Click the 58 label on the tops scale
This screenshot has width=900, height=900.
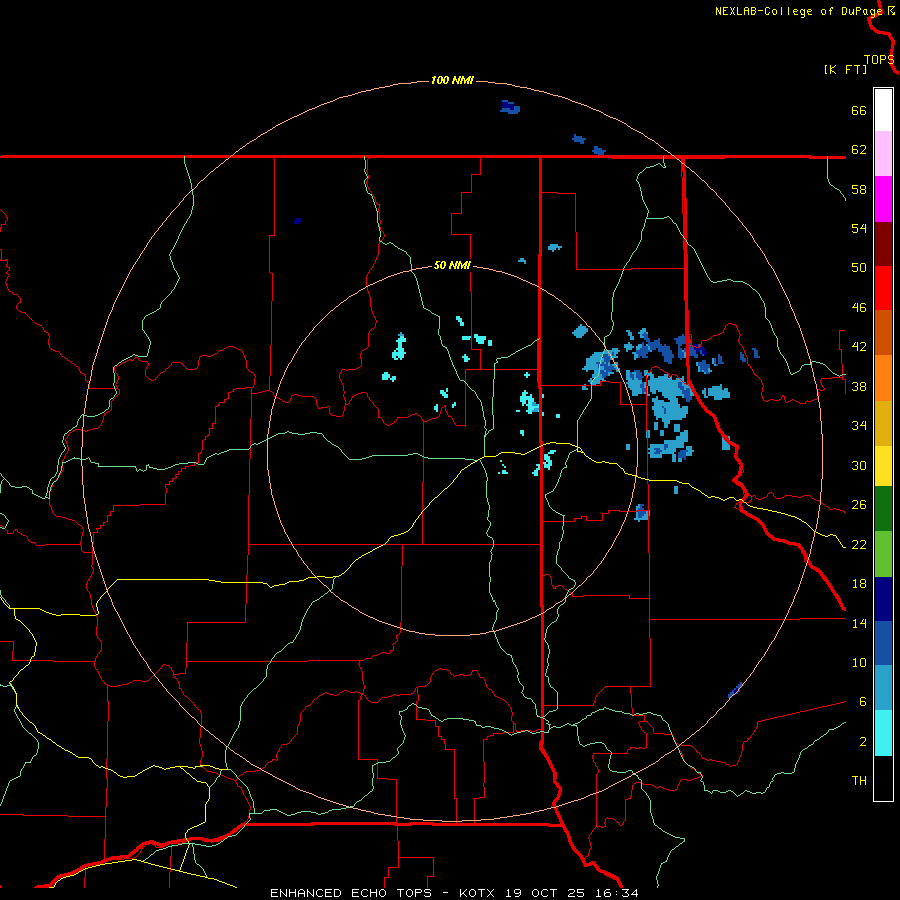tap(859, 189)
